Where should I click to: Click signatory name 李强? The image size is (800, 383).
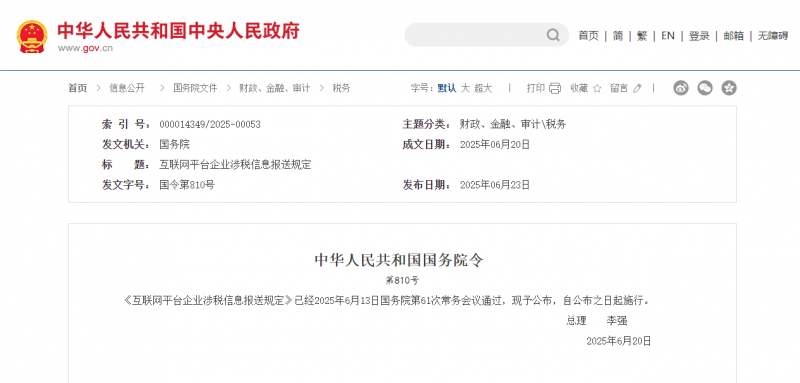click(x=617, y=321)
